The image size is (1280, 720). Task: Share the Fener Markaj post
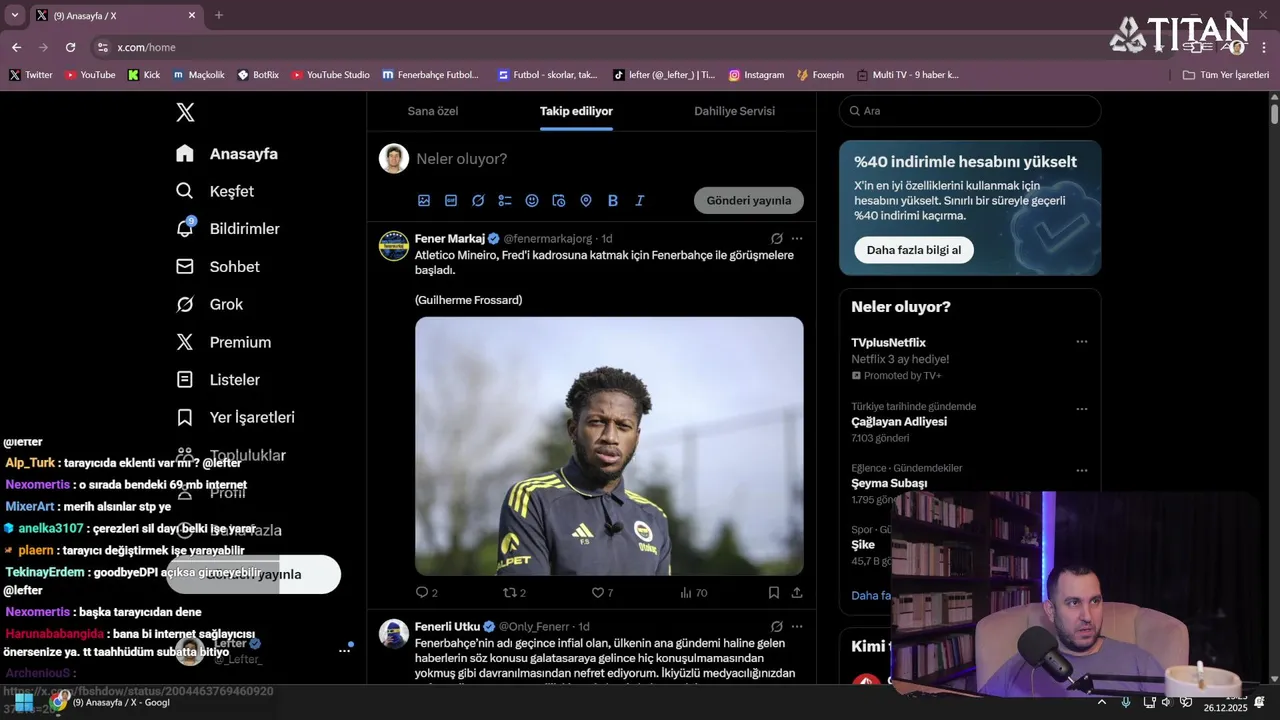tap(797, 593)
